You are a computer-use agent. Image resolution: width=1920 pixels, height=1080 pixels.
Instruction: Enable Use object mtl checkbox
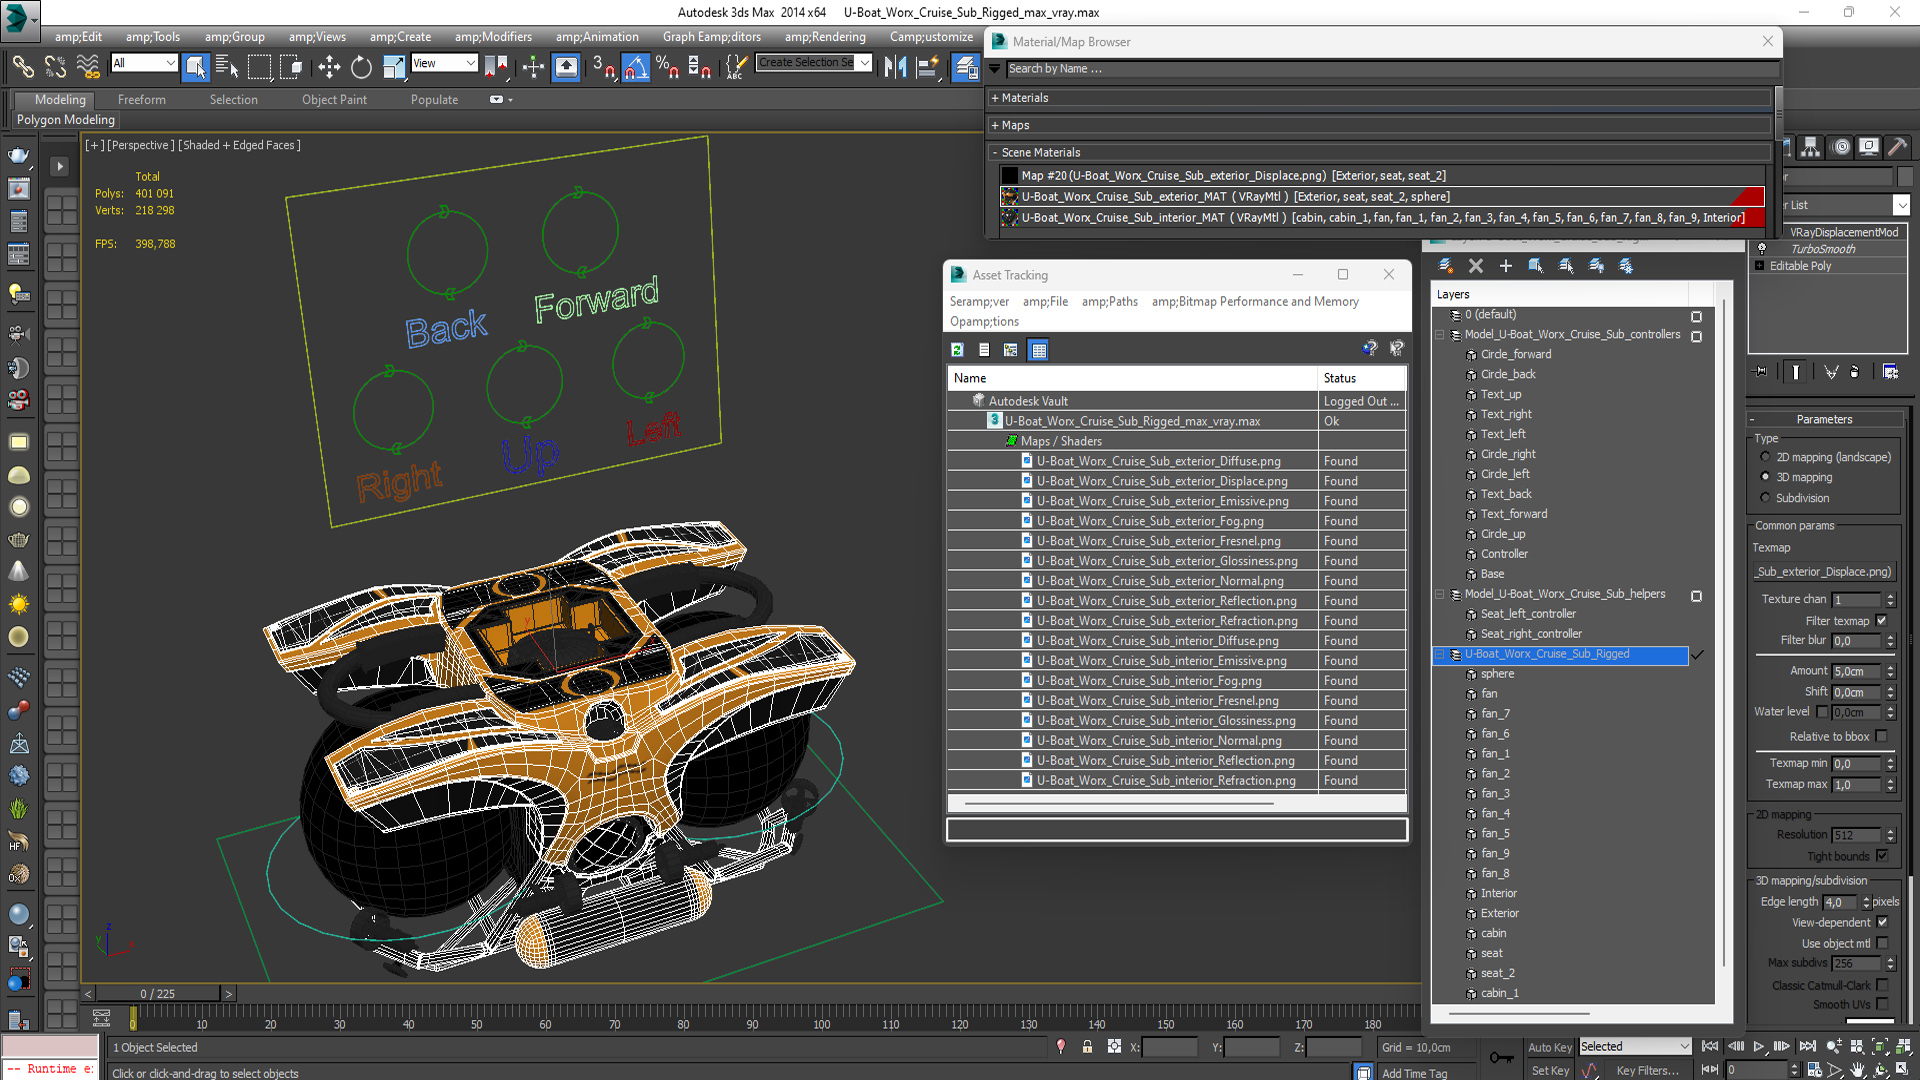click(1882, 943)
